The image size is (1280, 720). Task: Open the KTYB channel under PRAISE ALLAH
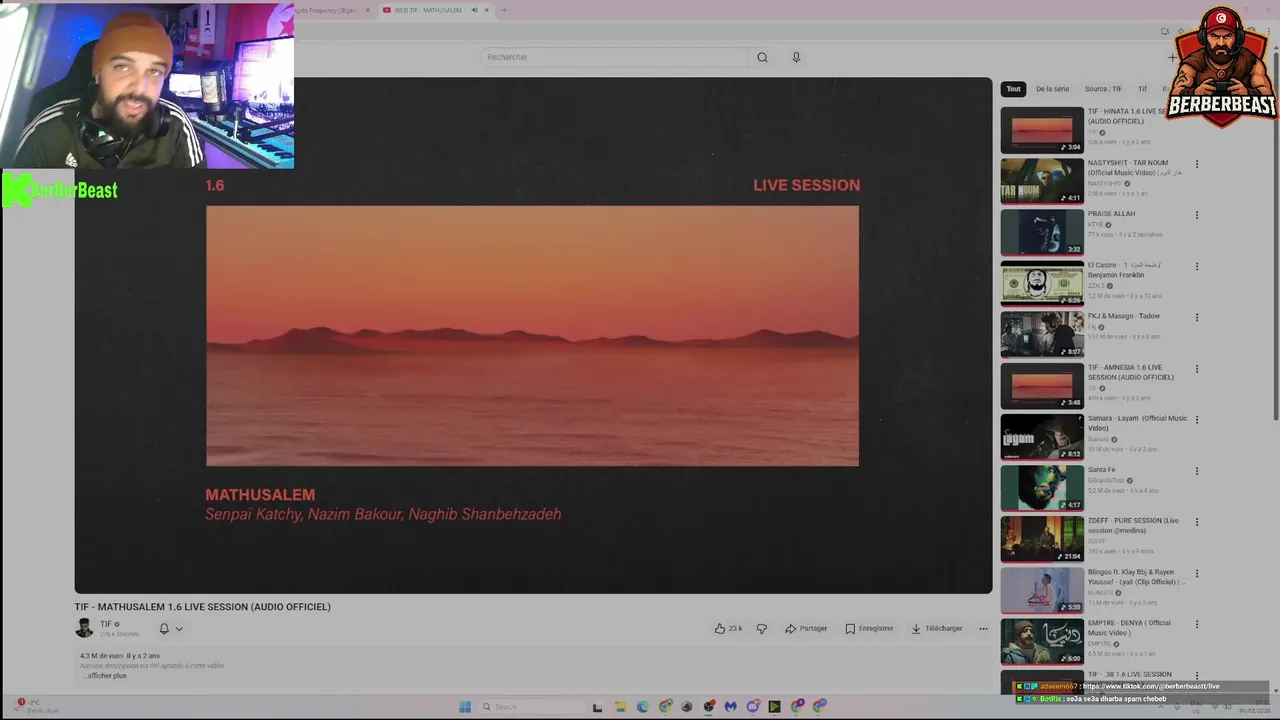click(1095, 225)
